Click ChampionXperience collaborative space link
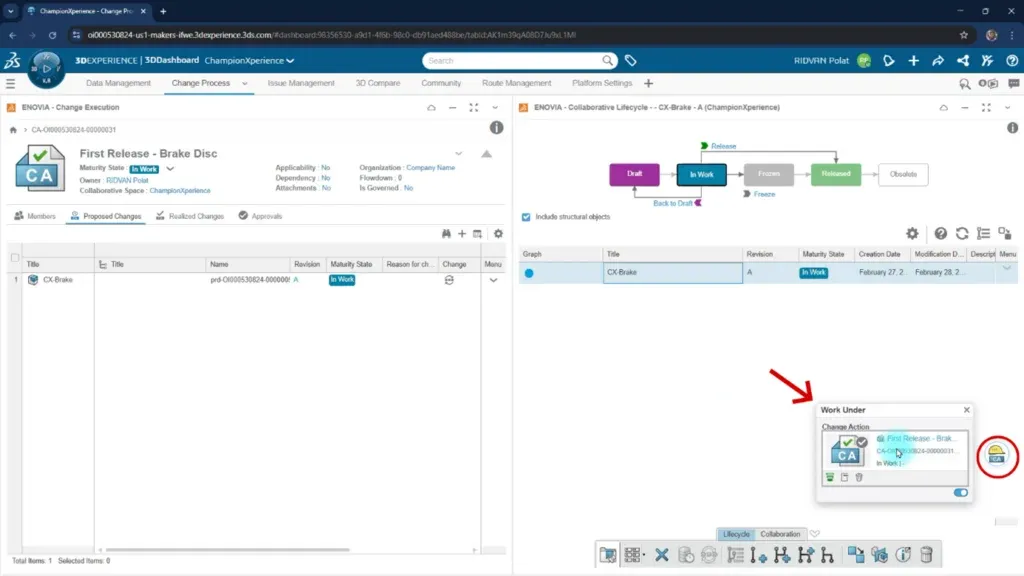This screenshot has width=1024, height=576. [x=180, y=191]
